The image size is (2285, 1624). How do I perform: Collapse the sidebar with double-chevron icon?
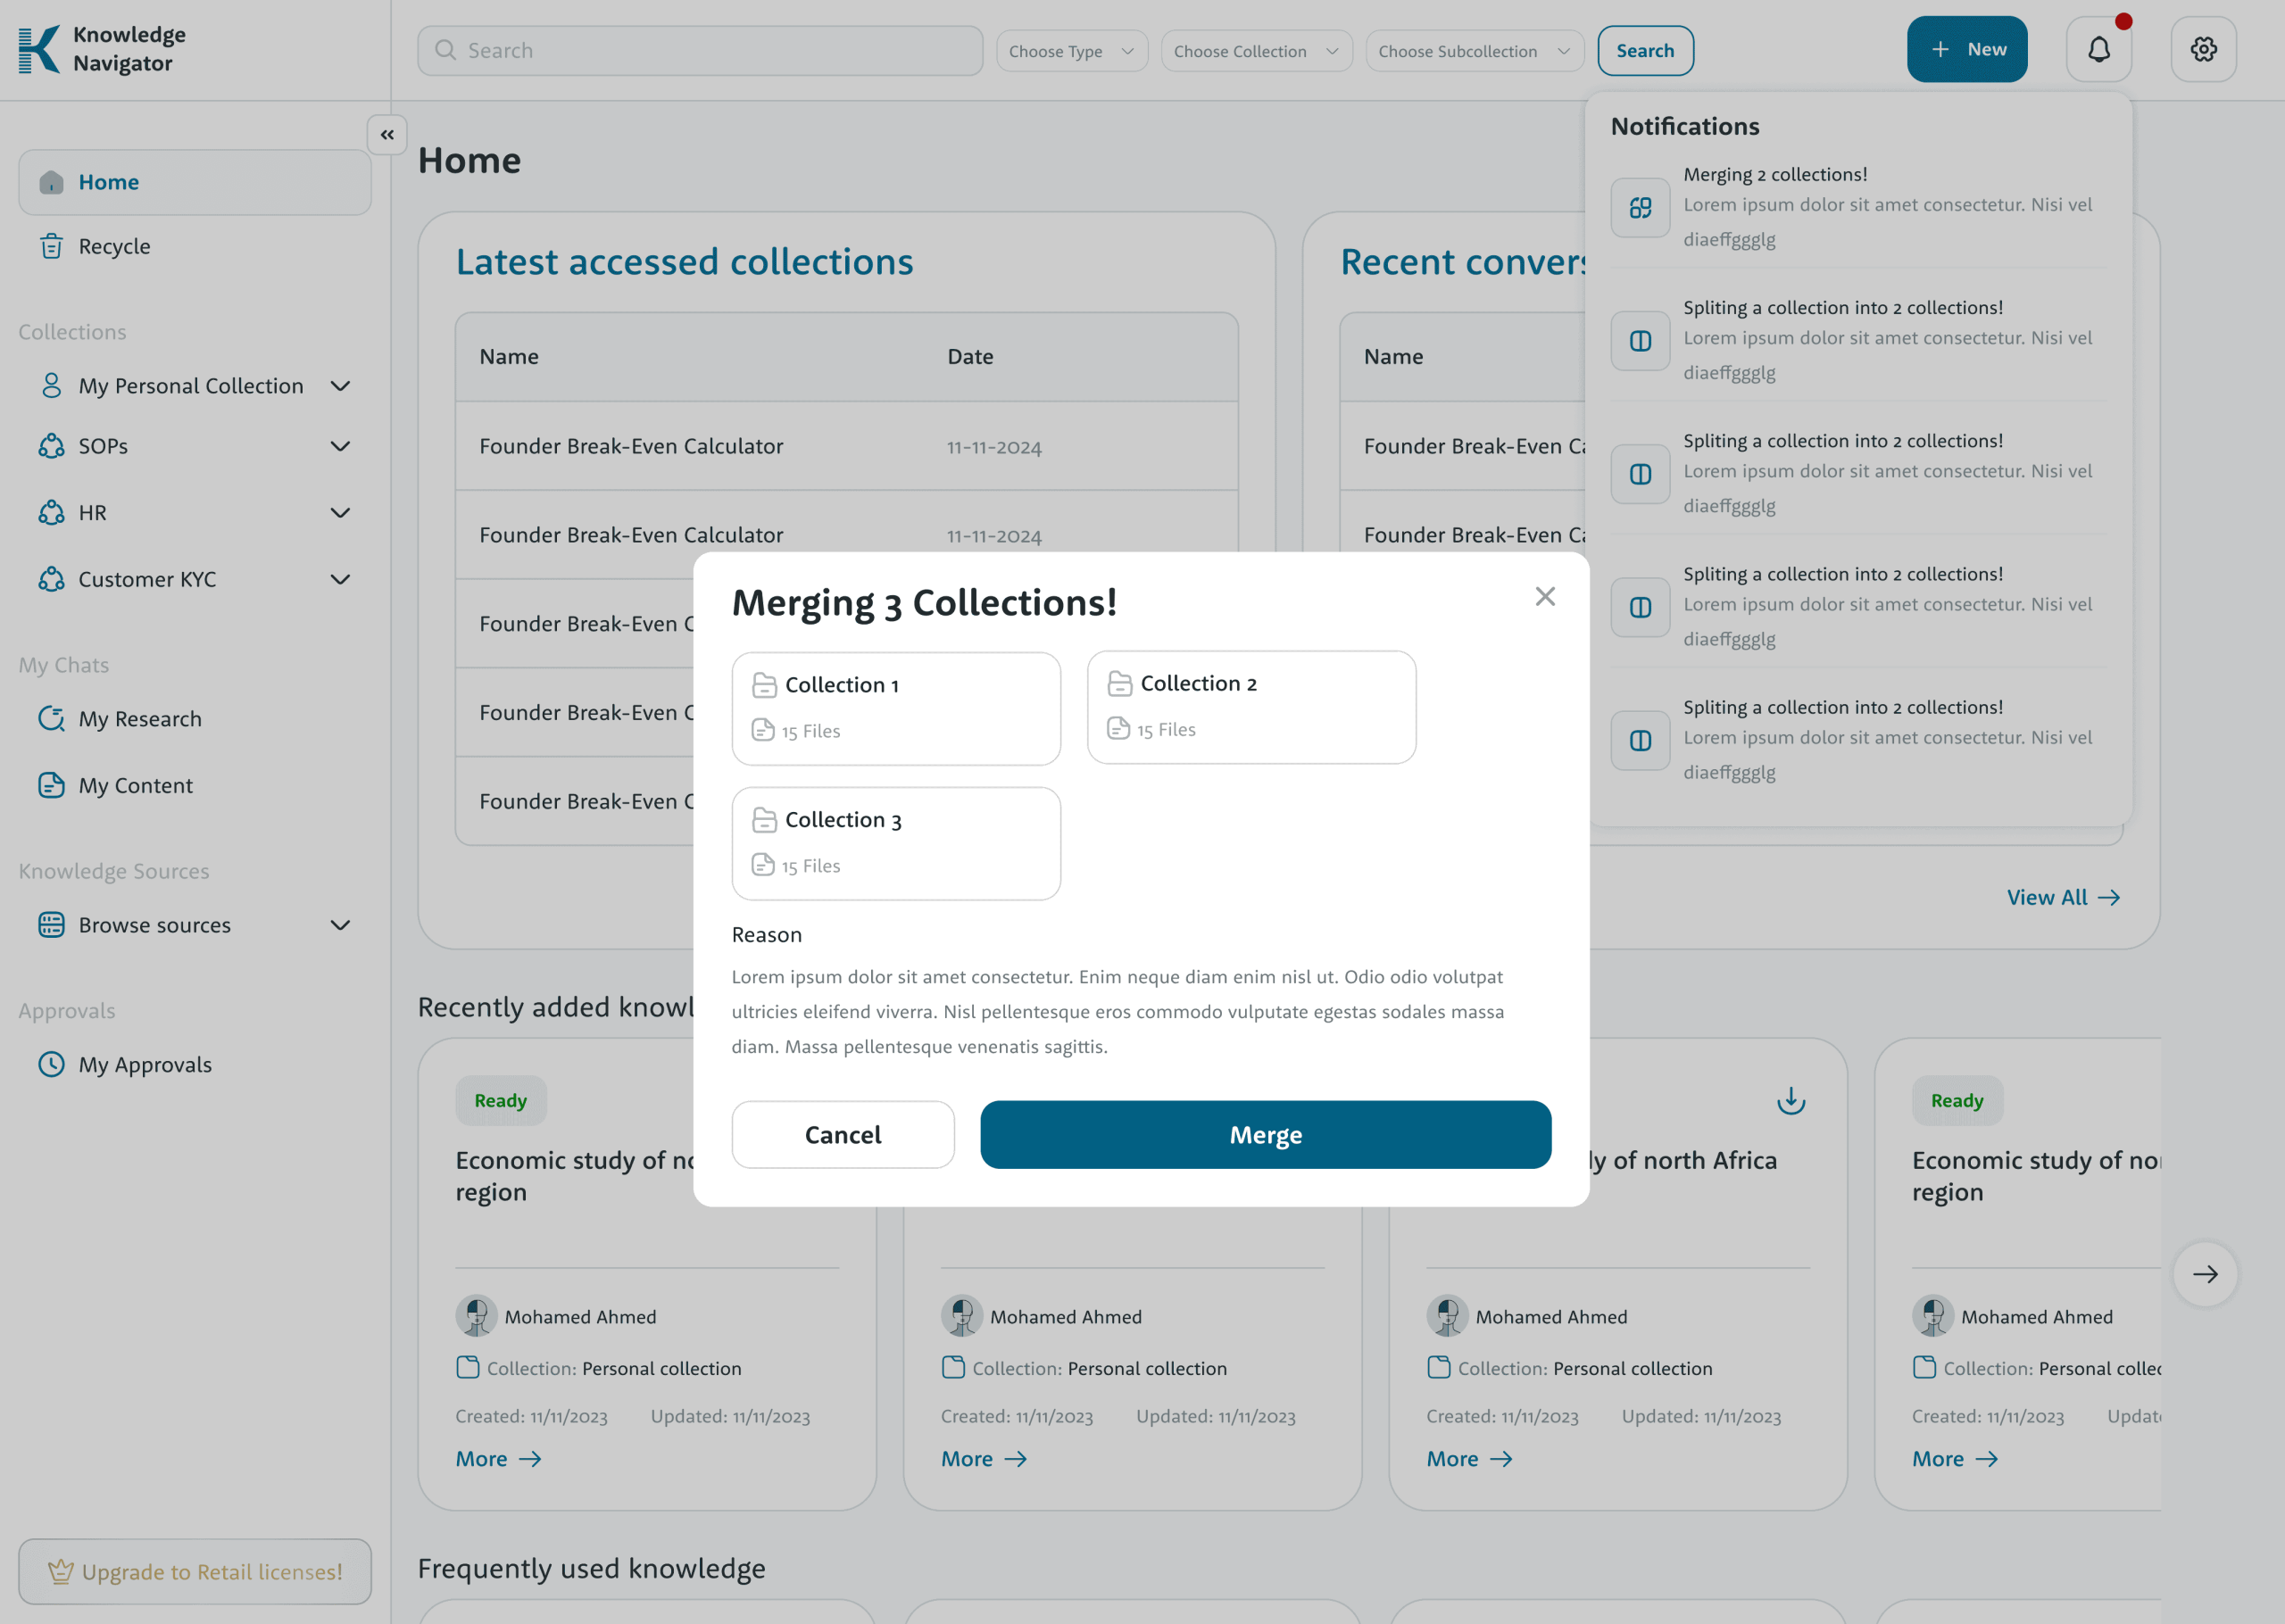pos(387,134)
